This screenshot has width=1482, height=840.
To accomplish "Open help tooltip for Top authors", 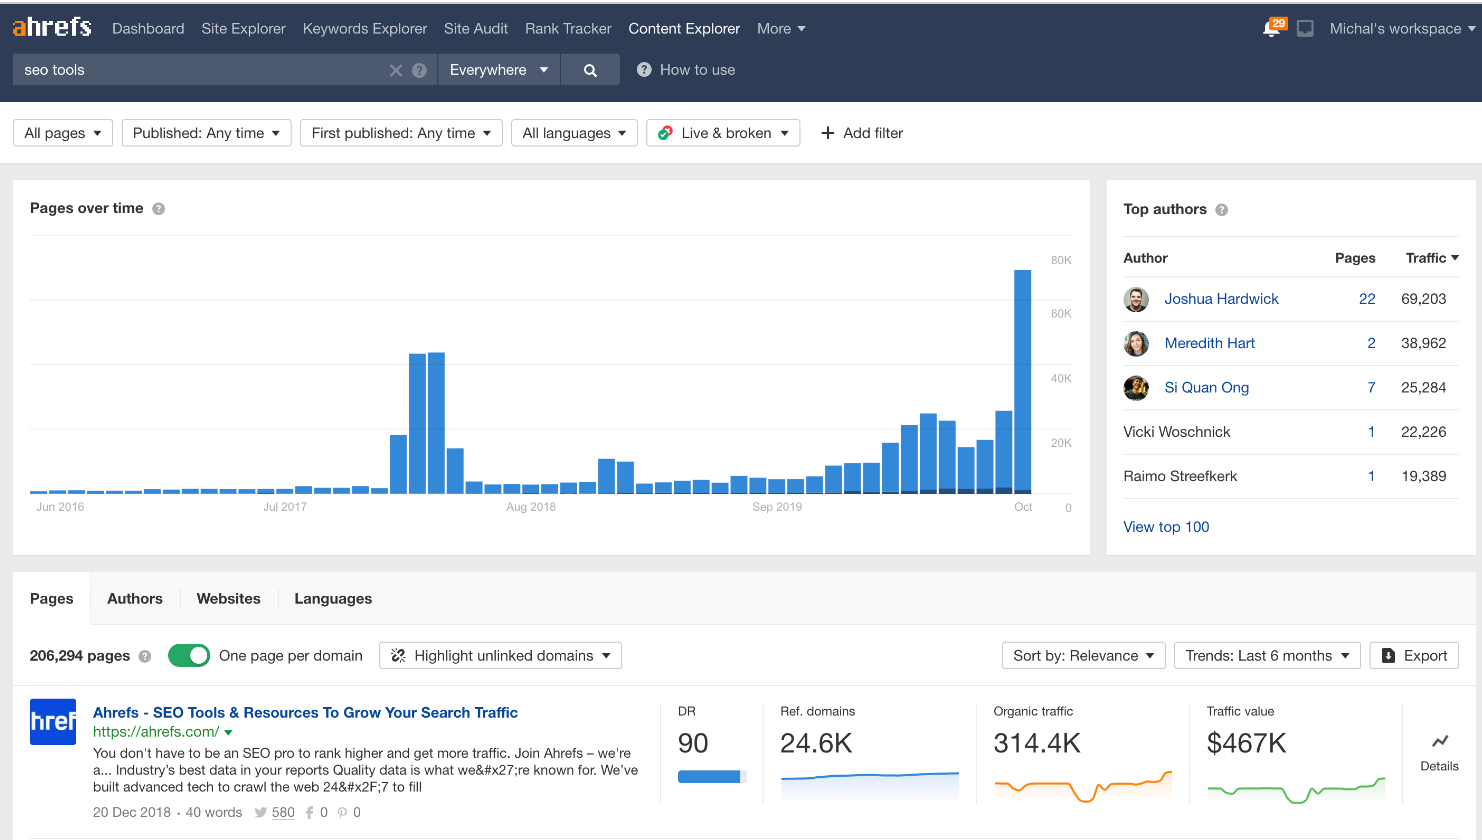I will [1221, 210].
